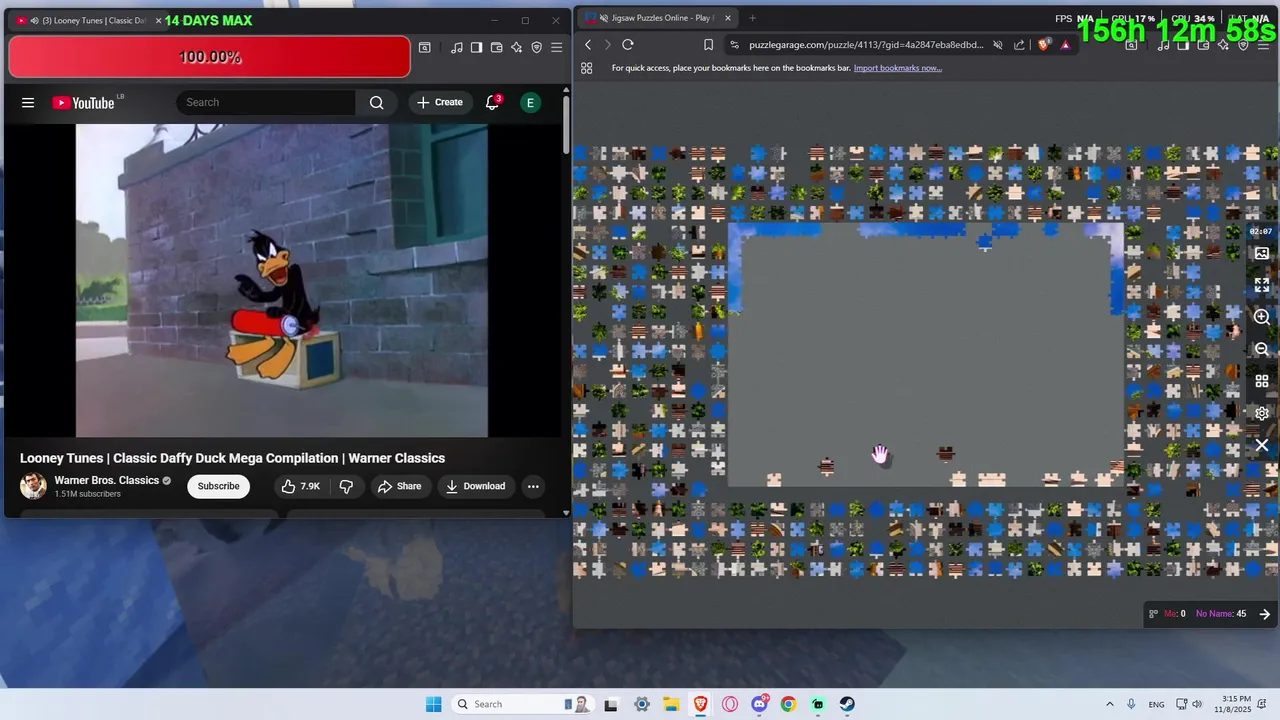
Task: Open File Explorer from taskbar
Action: [671, 704]
